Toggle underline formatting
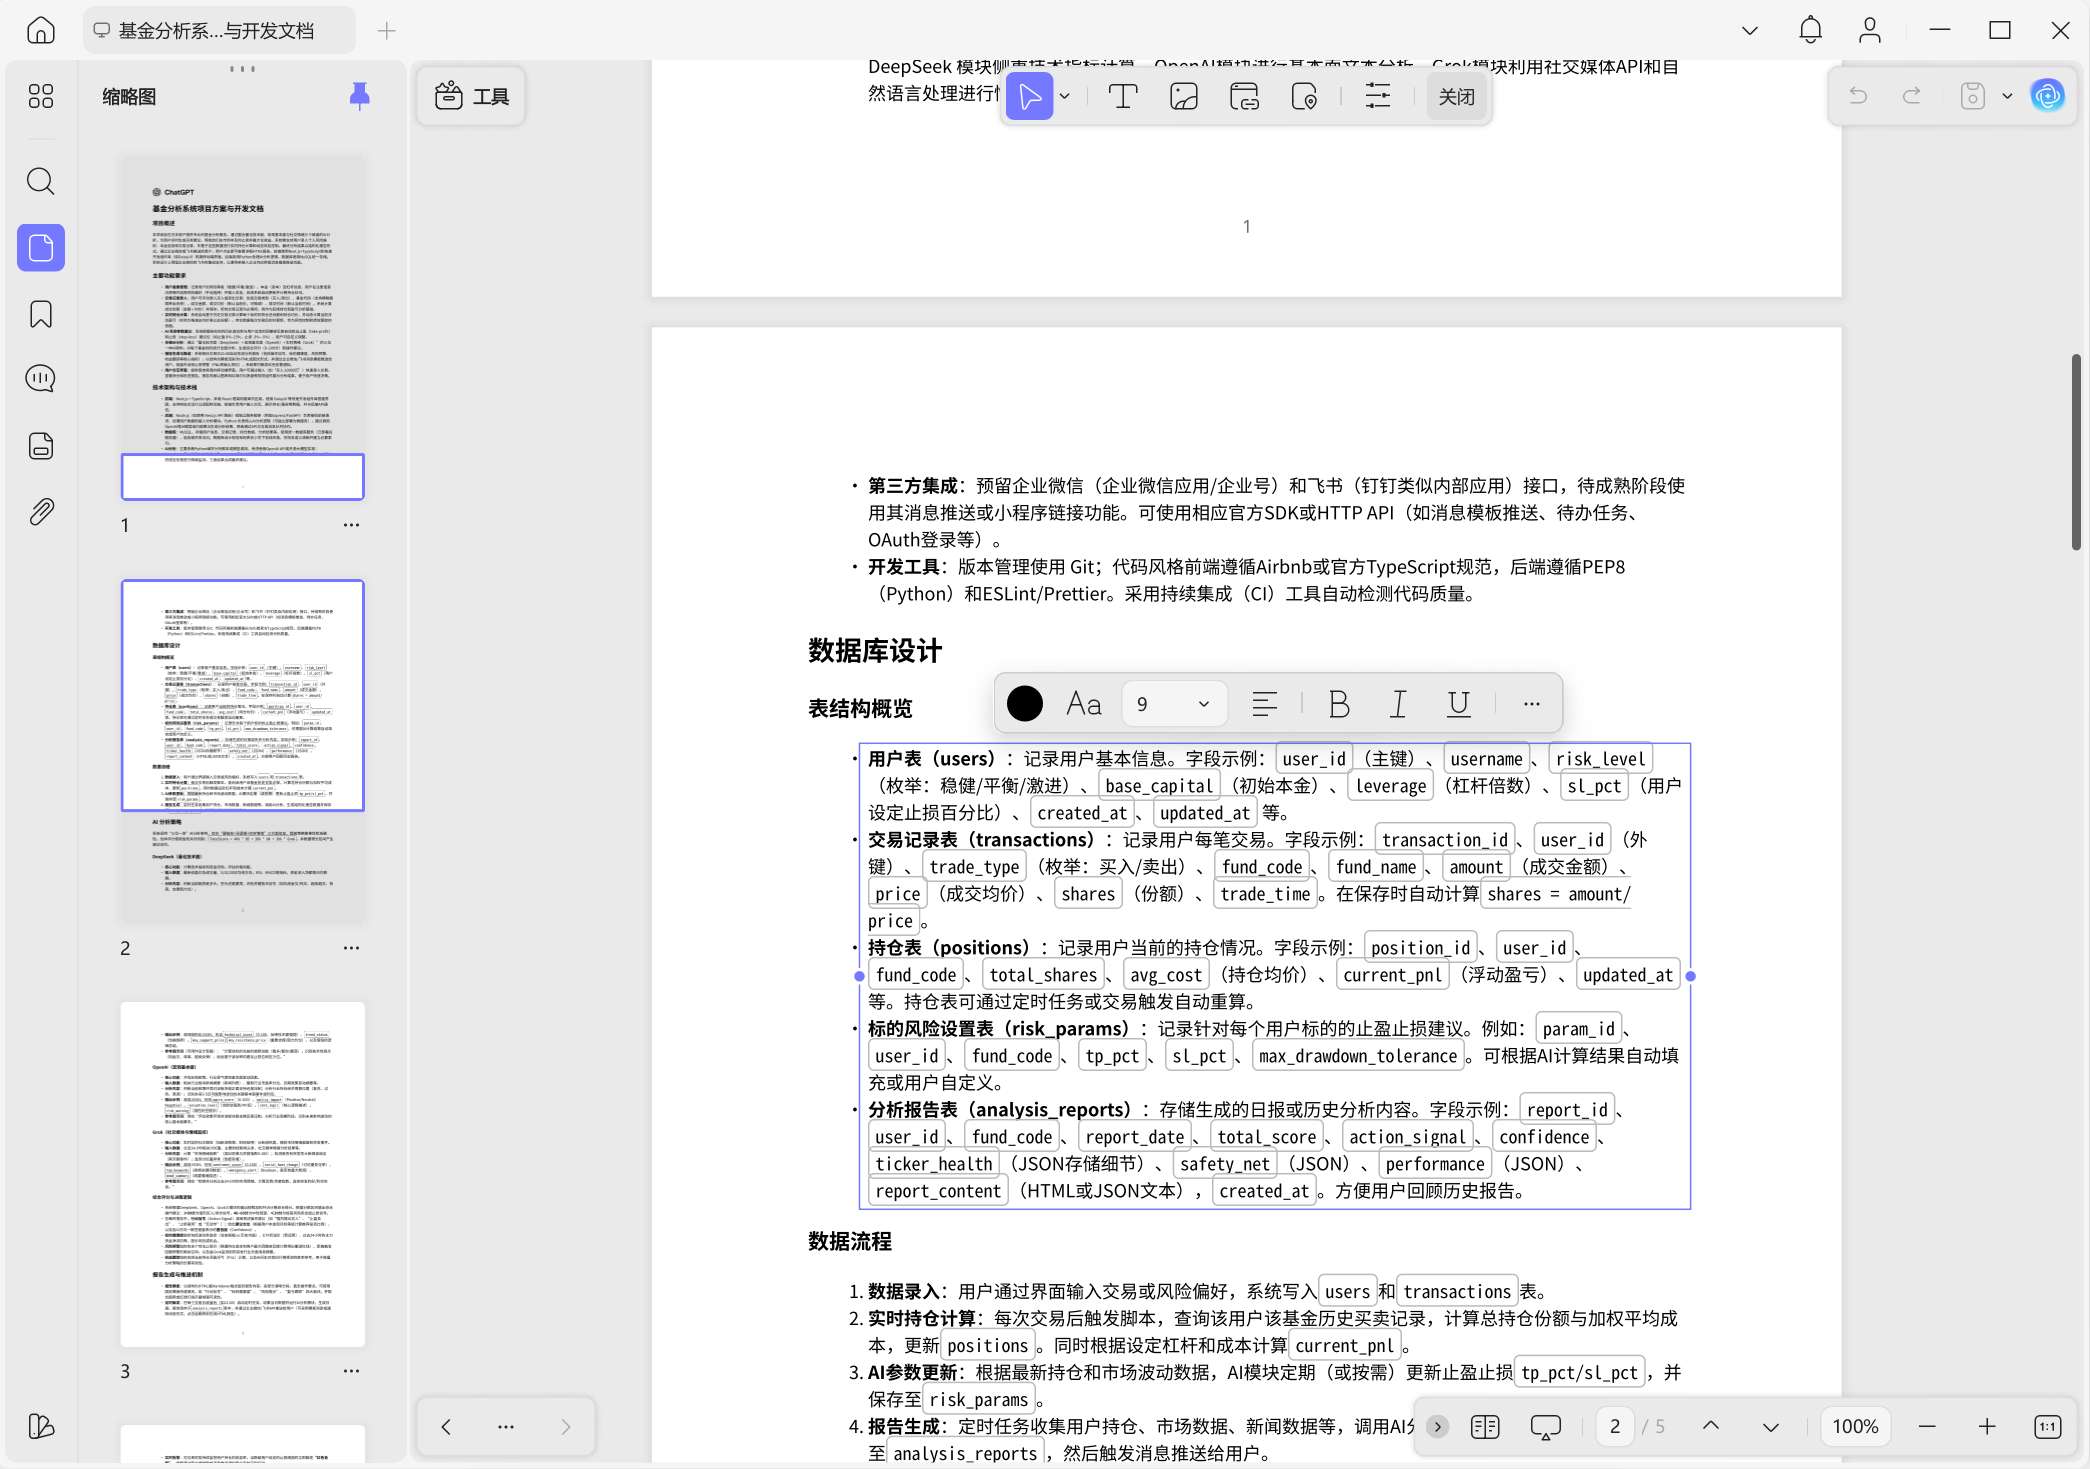The image size is (2090, 1469). (x=1458, y=703)
